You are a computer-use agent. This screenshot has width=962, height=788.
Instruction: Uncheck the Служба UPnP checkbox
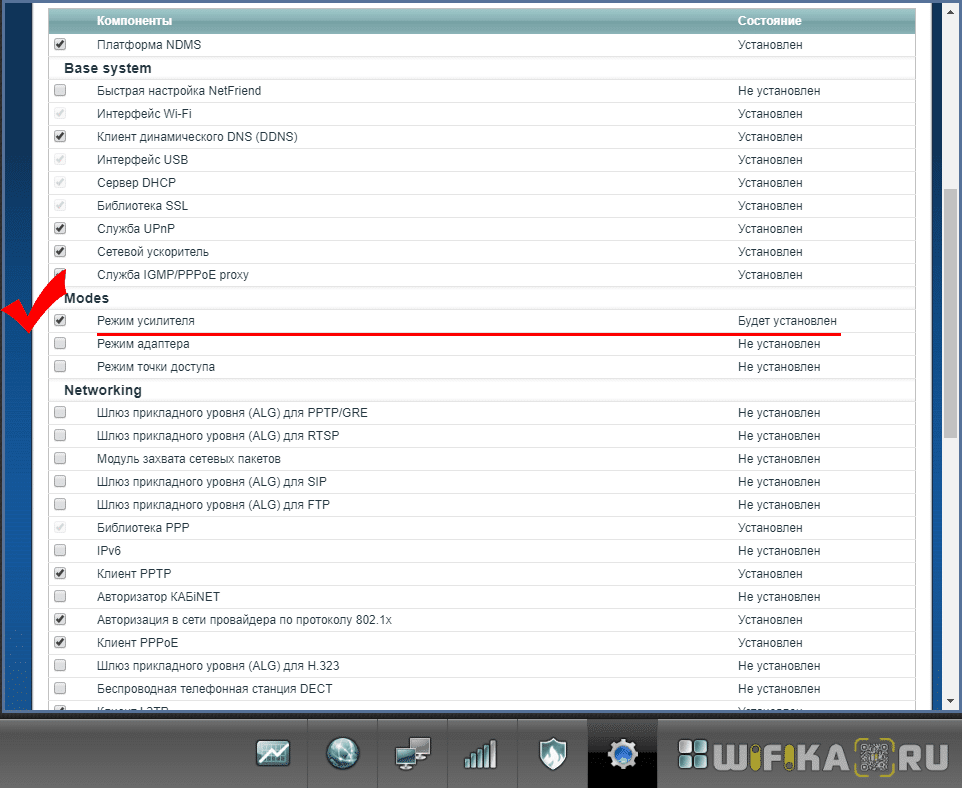[60, 229]
